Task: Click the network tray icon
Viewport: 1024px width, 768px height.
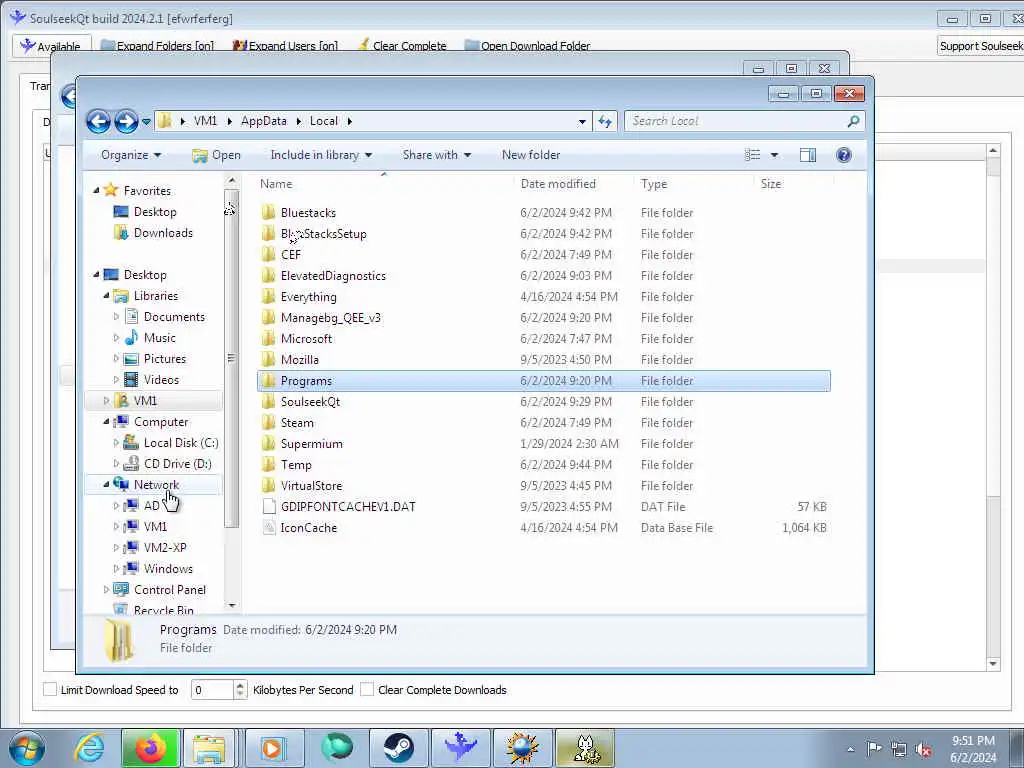Action: [x=899, y=749]
